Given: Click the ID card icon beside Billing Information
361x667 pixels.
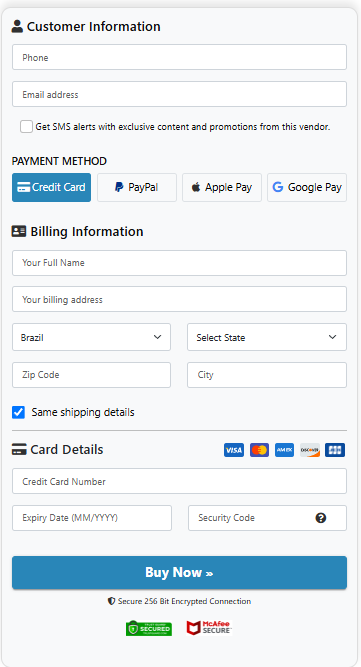Looking at the screenshot, I should tap(19, 231).
